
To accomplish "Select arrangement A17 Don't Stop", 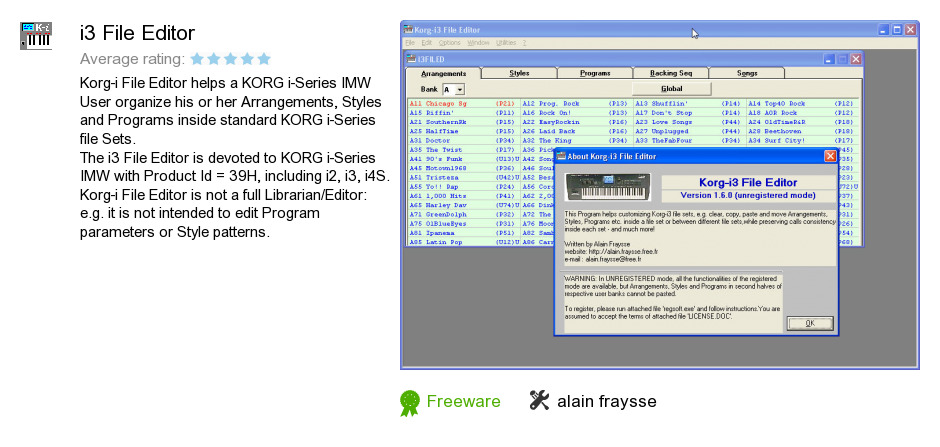I will tap(689, 113).
